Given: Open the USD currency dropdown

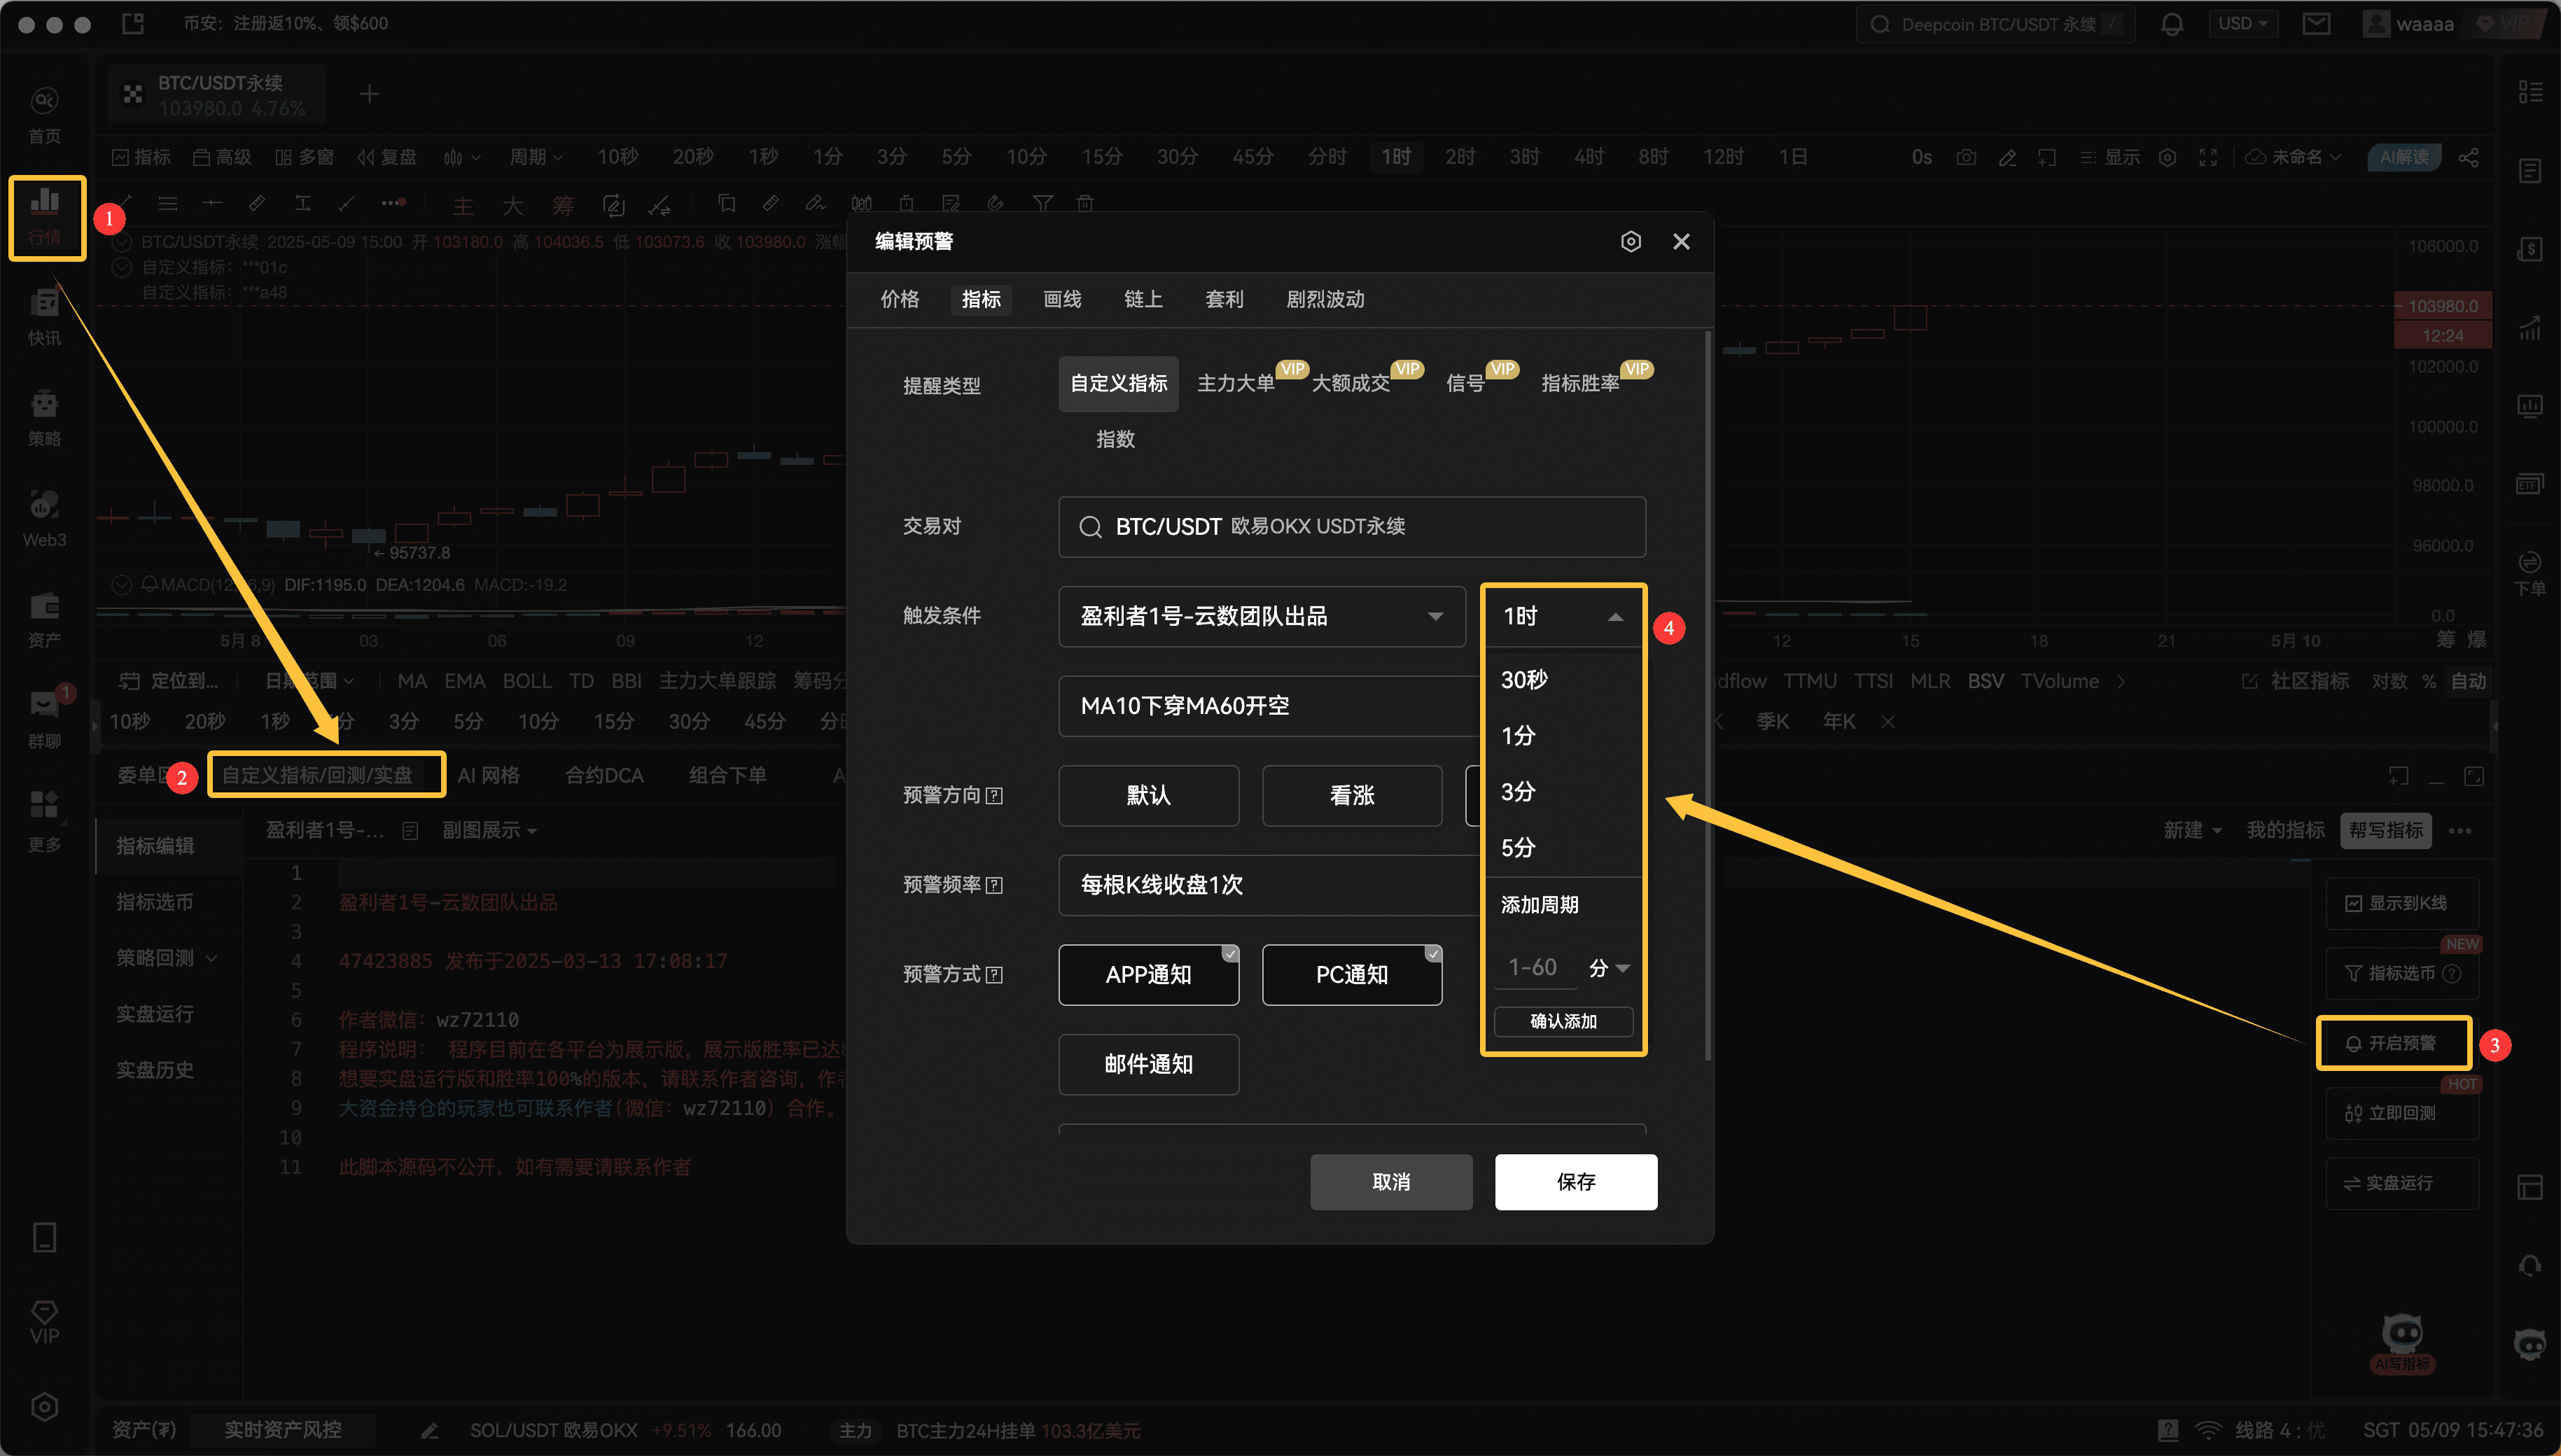Looking at the screenshot, I should [x=2242, y=24].
